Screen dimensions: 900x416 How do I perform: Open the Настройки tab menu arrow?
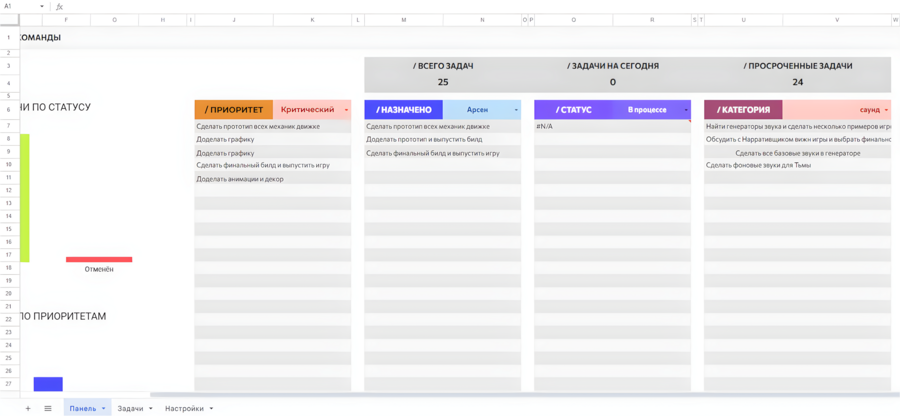211,409
